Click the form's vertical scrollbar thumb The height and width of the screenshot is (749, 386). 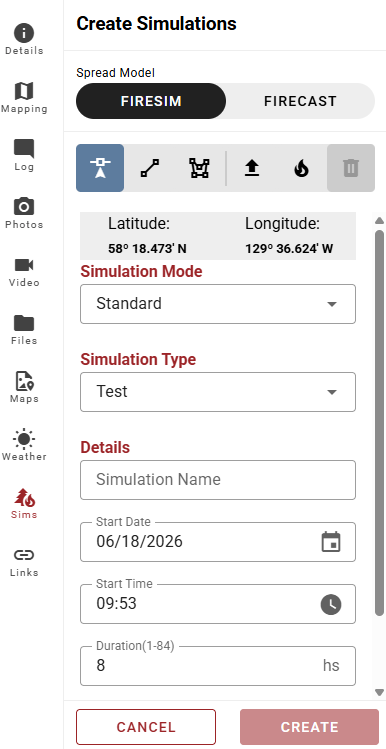coord(379,422)
